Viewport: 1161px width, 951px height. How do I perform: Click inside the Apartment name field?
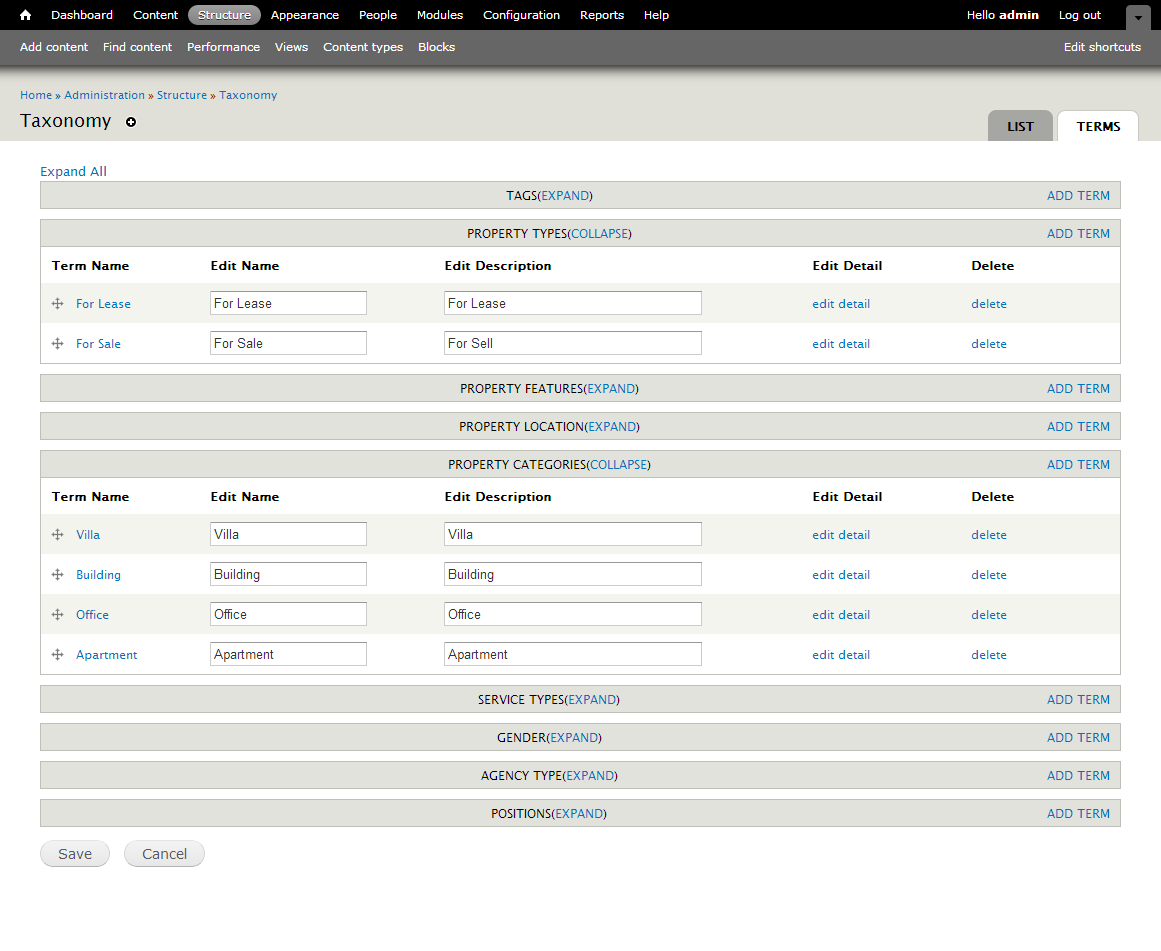point(288,653)
